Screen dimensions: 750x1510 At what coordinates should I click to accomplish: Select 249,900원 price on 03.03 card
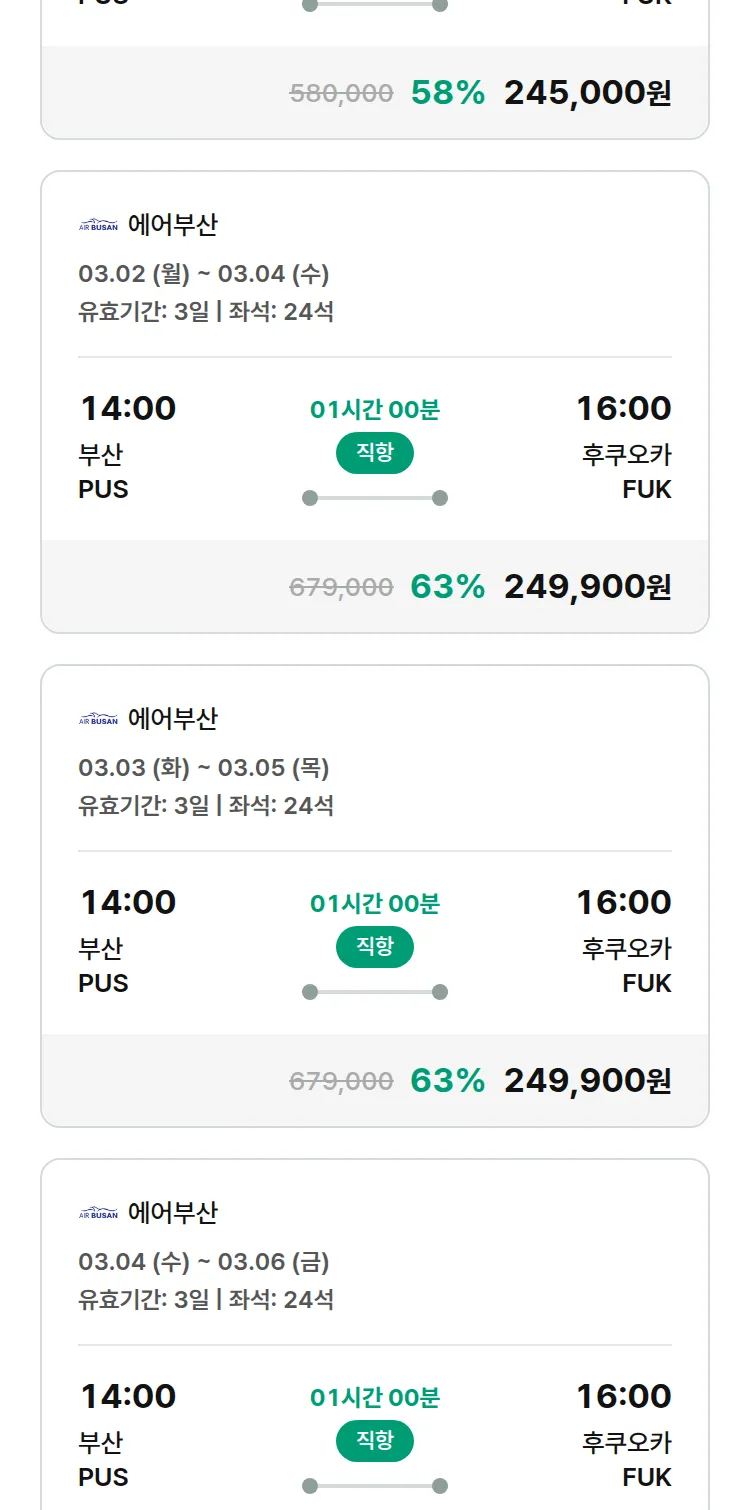(587, 1081)
